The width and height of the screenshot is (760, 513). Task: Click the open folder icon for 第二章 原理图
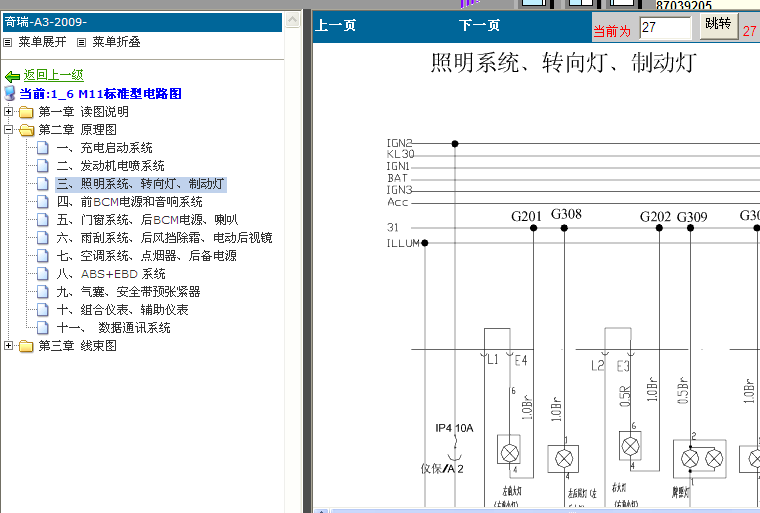coord(26,130)
